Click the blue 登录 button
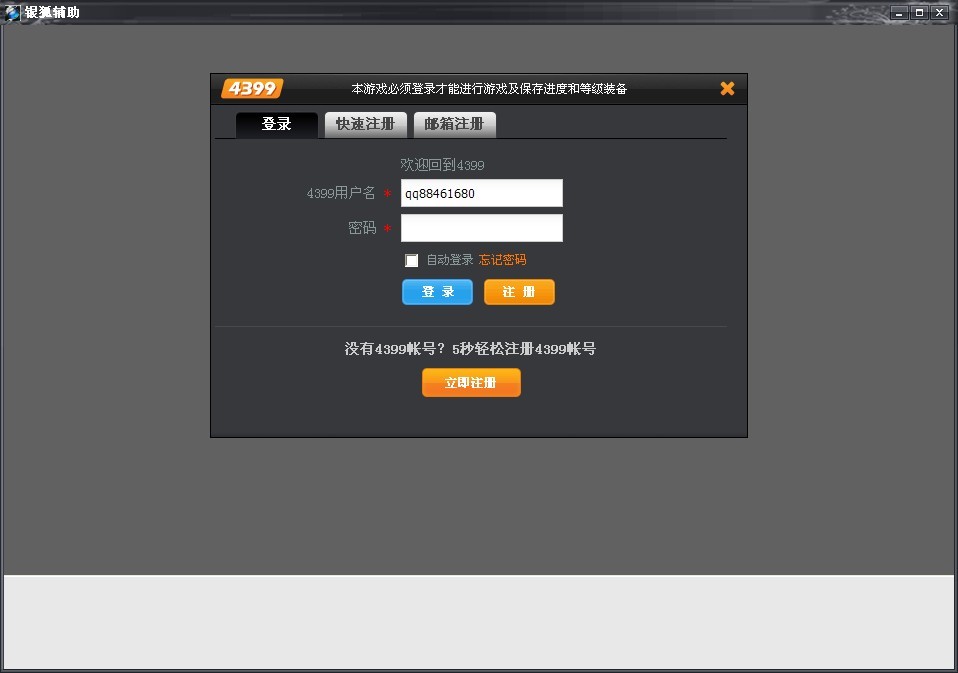The width and height of the screenshot is (958, 673). 437,292
